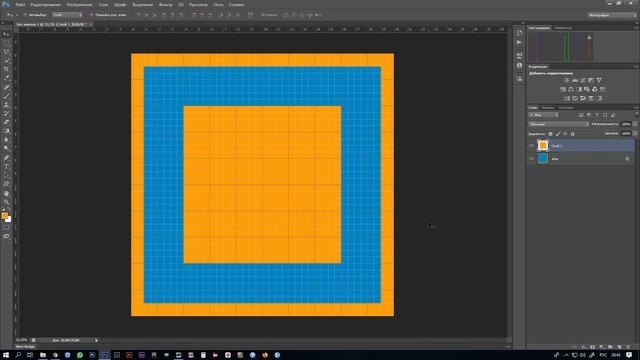Select the History Brush tool
The image size is (640, 360).
6,113
